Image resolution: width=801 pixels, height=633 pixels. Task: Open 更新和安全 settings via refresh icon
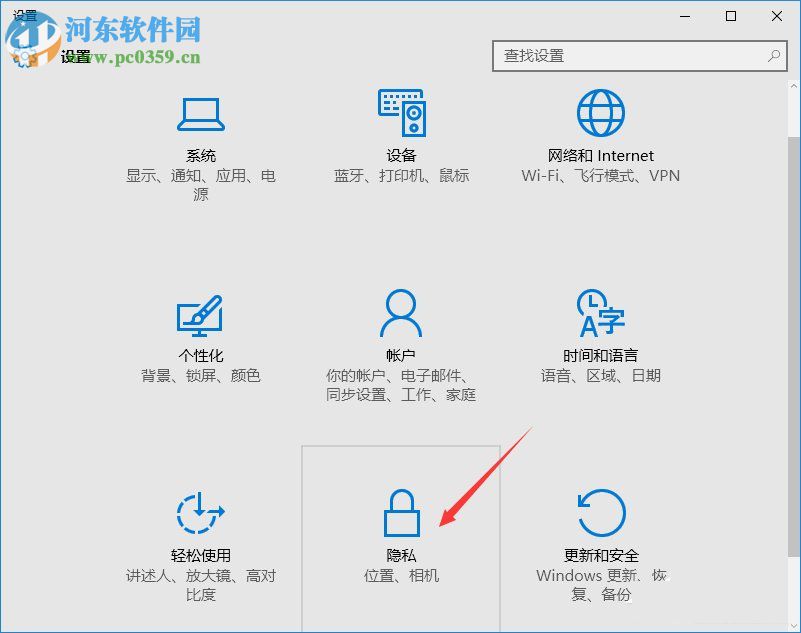600,513
